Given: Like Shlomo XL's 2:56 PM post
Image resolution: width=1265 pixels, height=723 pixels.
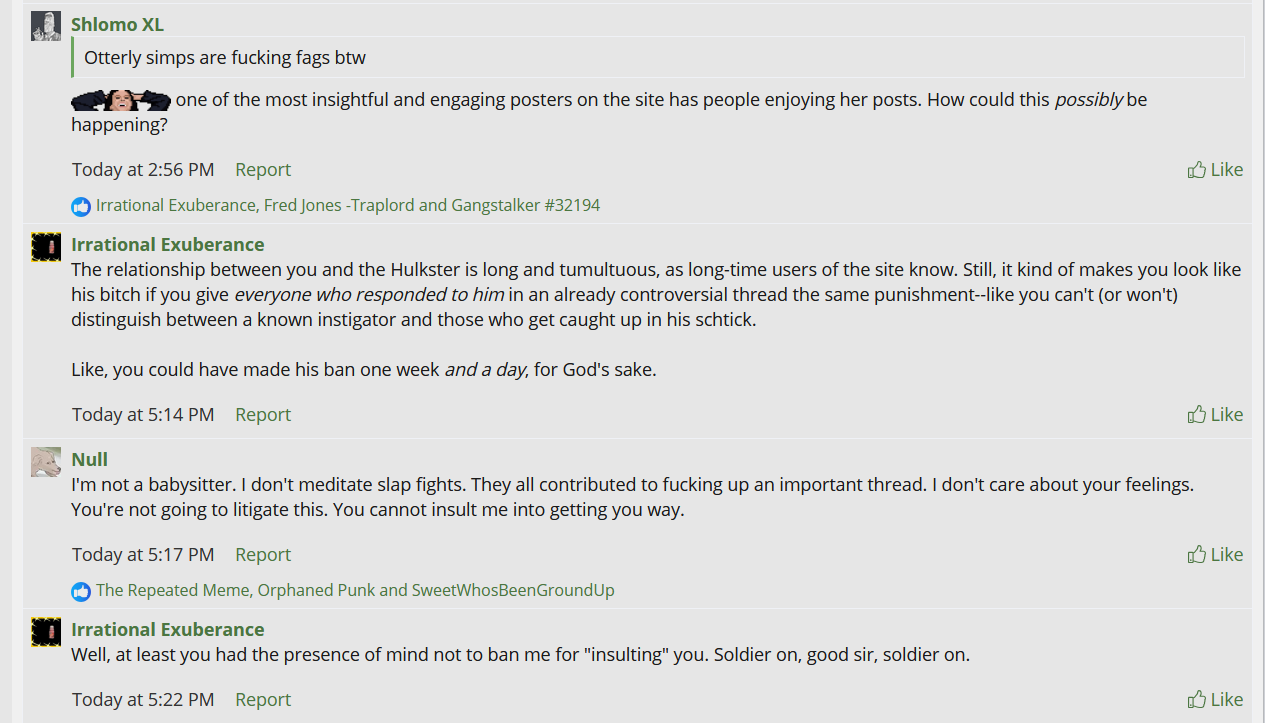Looking at the screenshot, I should coord(1215,170).
